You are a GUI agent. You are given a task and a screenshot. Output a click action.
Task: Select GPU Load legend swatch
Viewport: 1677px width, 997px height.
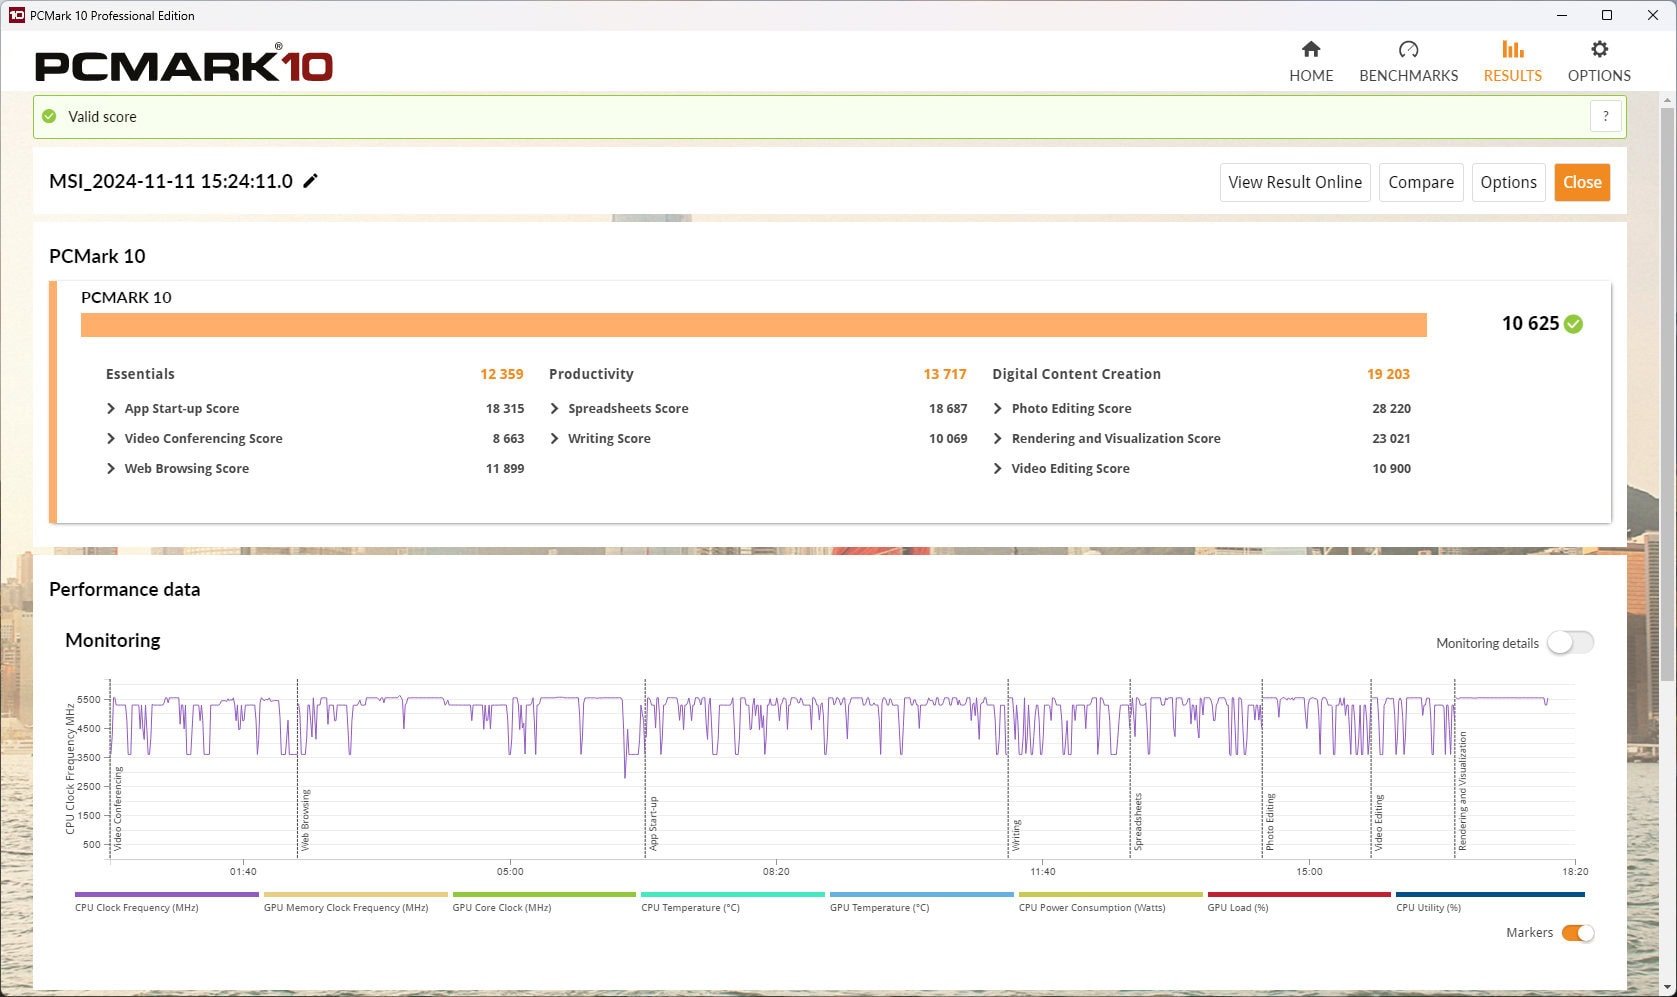[x=1299, y=894]
